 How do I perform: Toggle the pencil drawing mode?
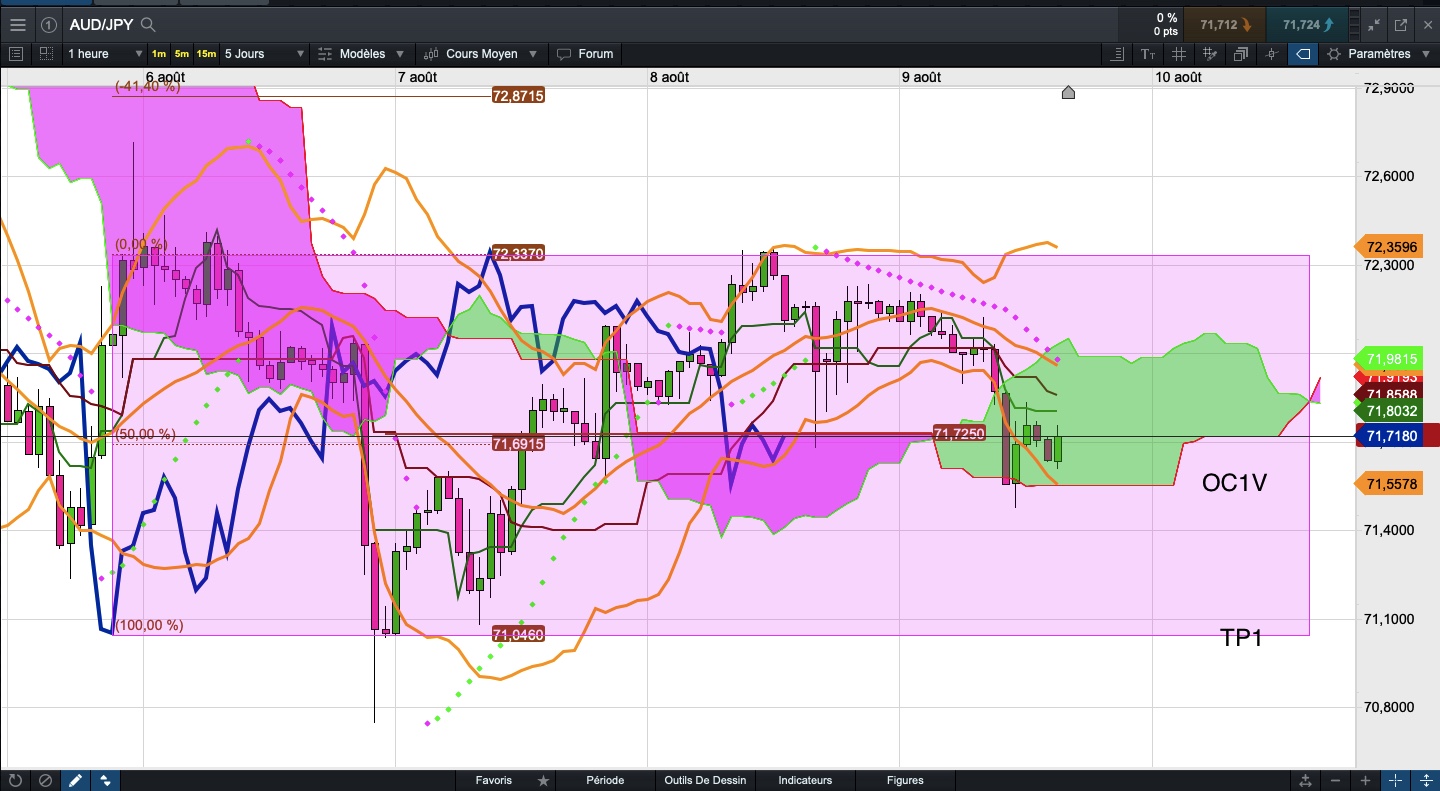coord(75,780)
